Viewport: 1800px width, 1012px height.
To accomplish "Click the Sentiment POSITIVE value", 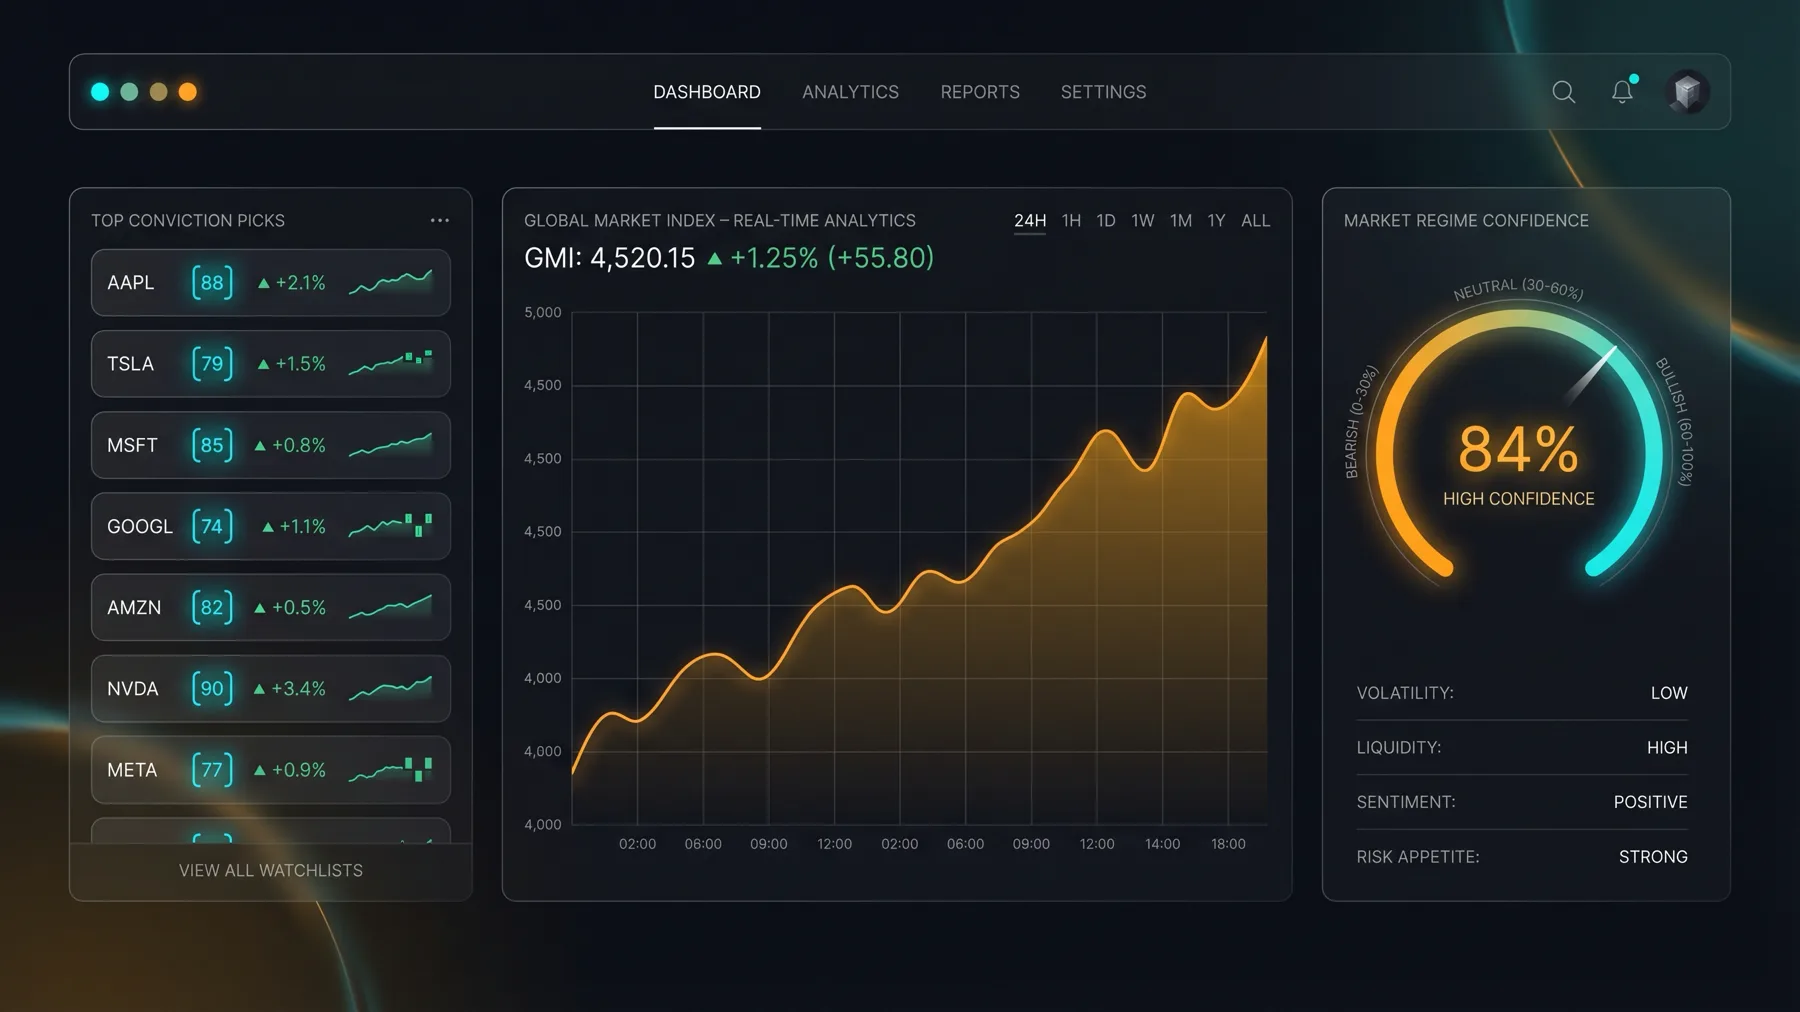I will (x=1650, y=802).
